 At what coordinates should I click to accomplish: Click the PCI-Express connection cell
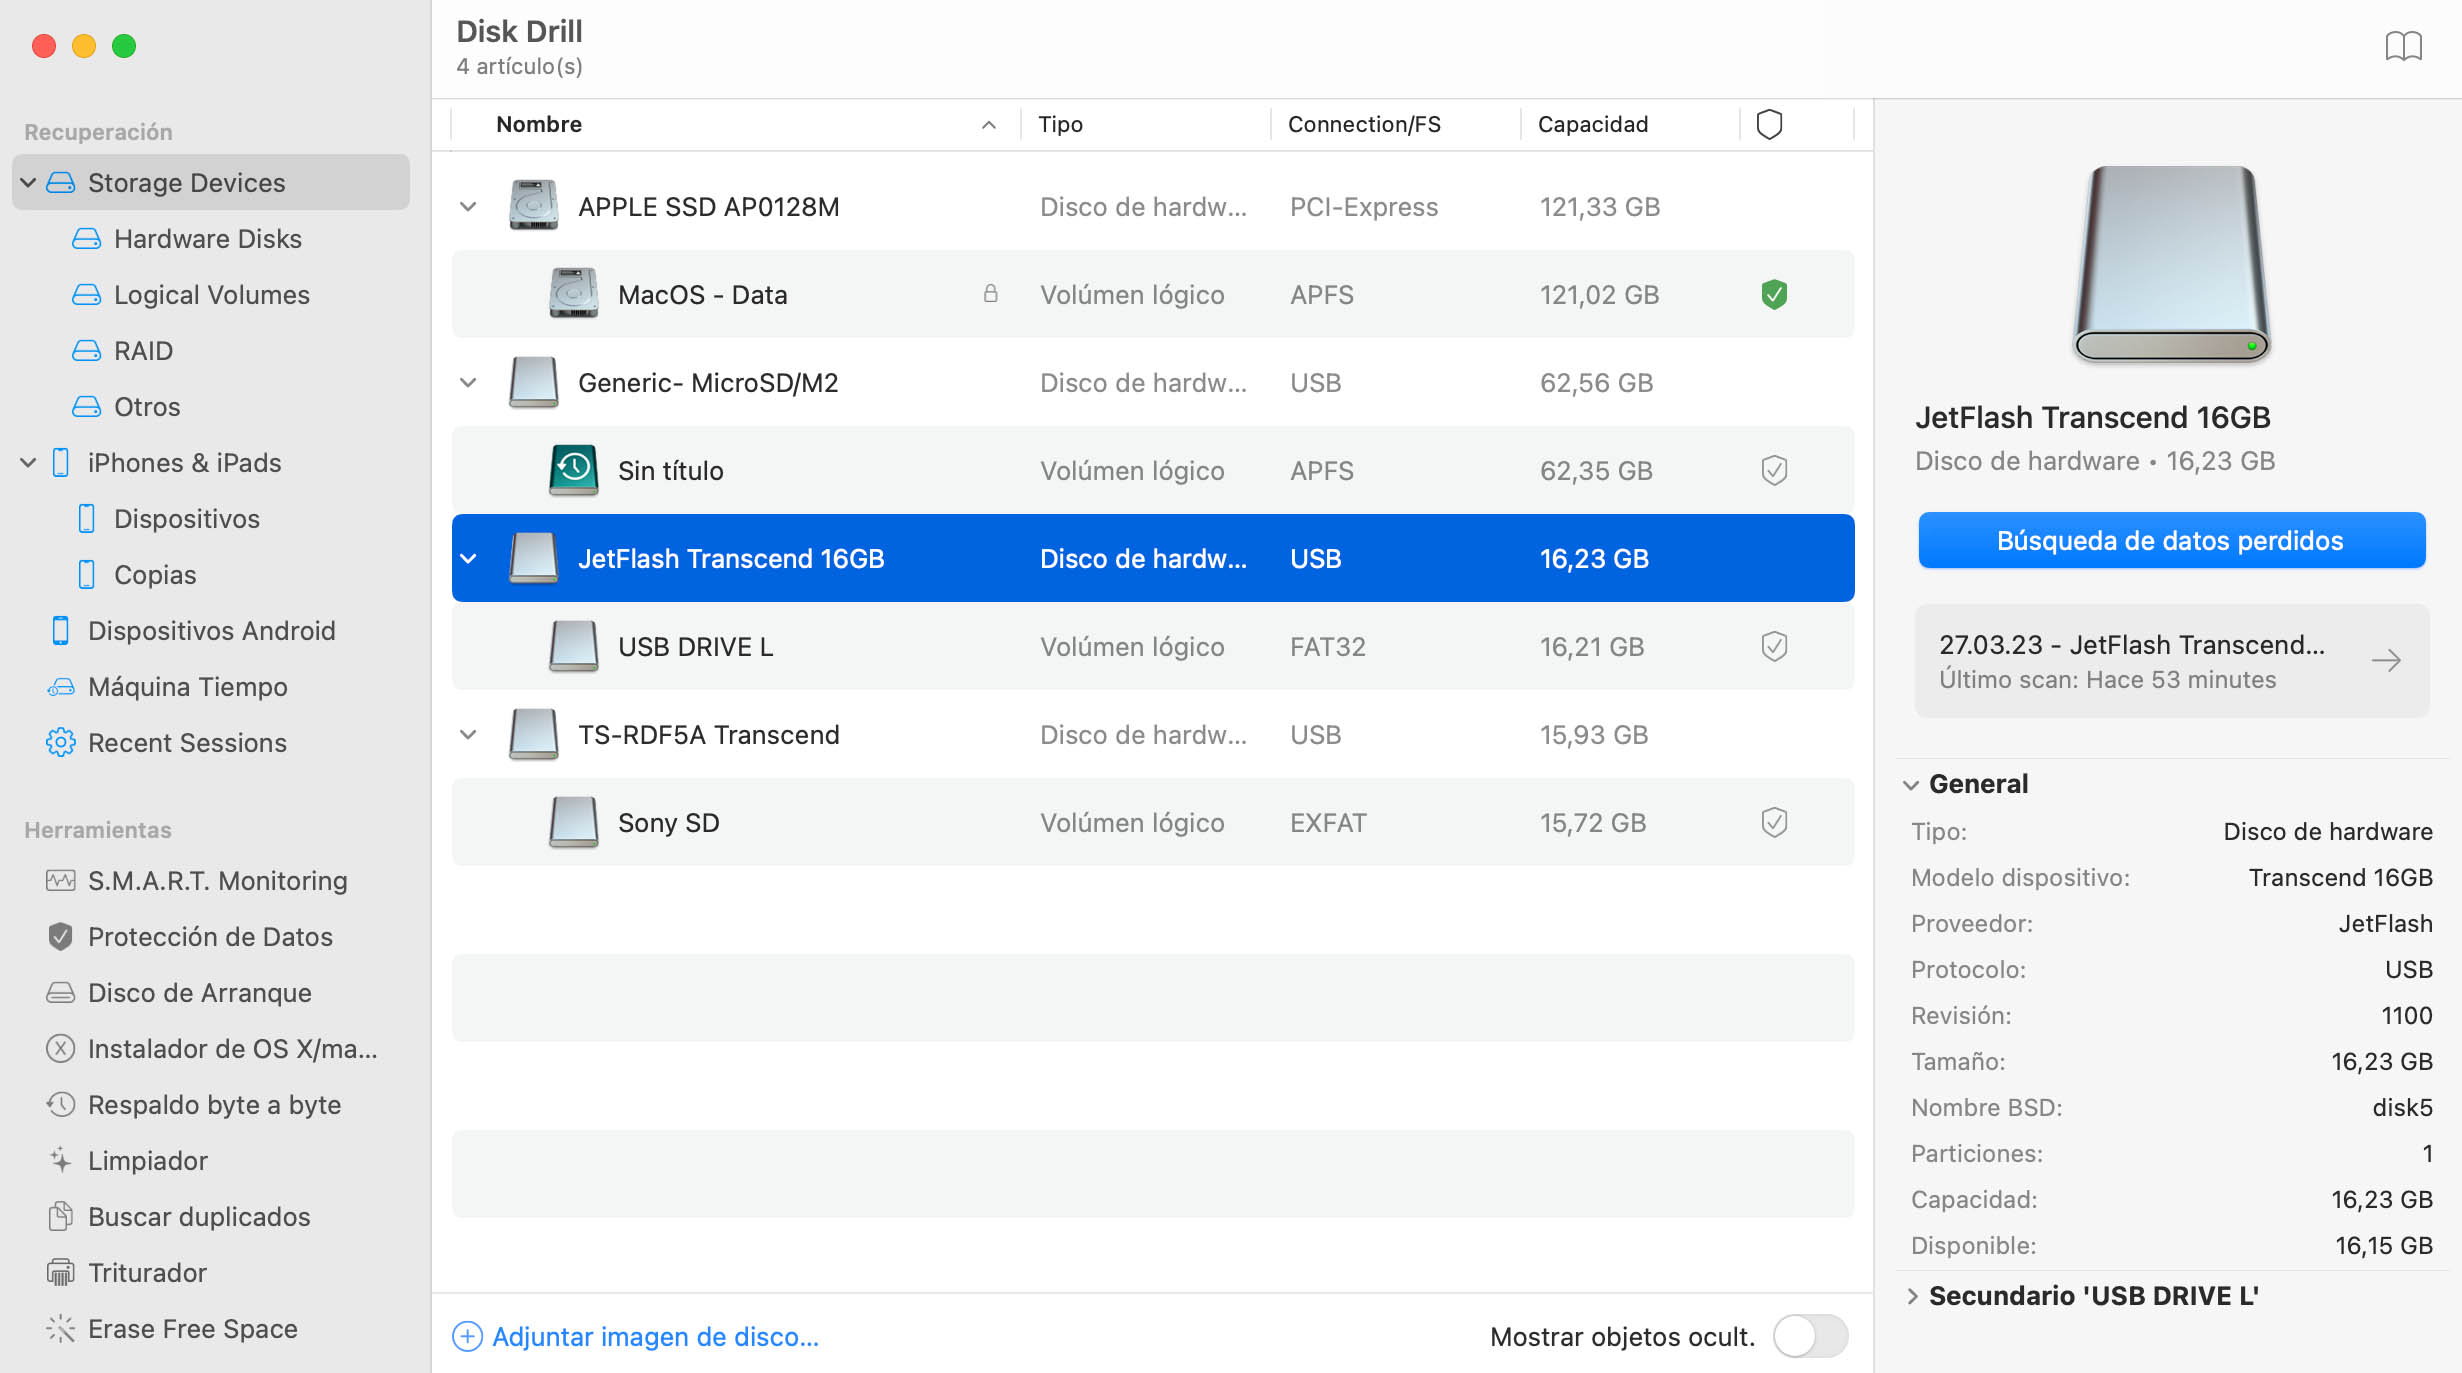click(1363, 206)
